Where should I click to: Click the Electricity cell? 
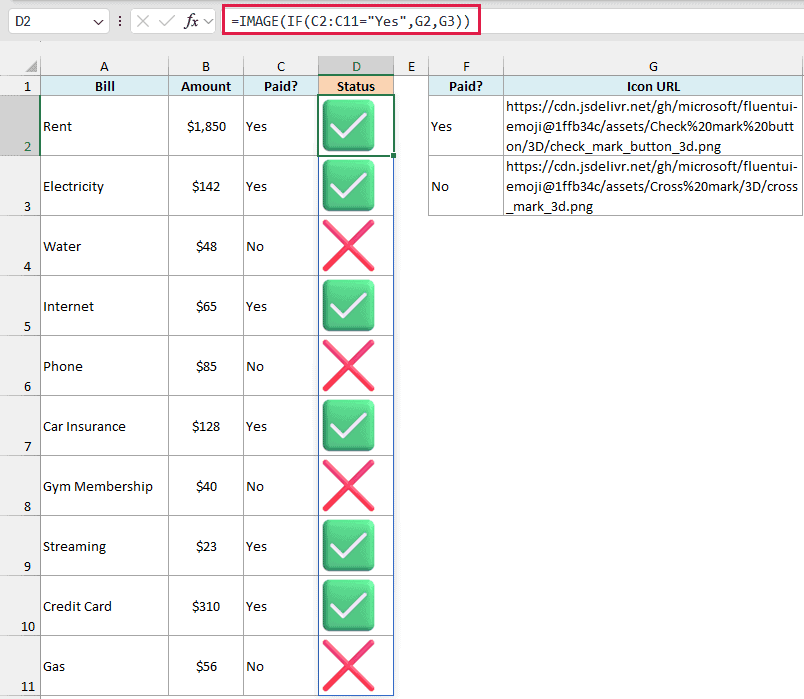(104, 186)
